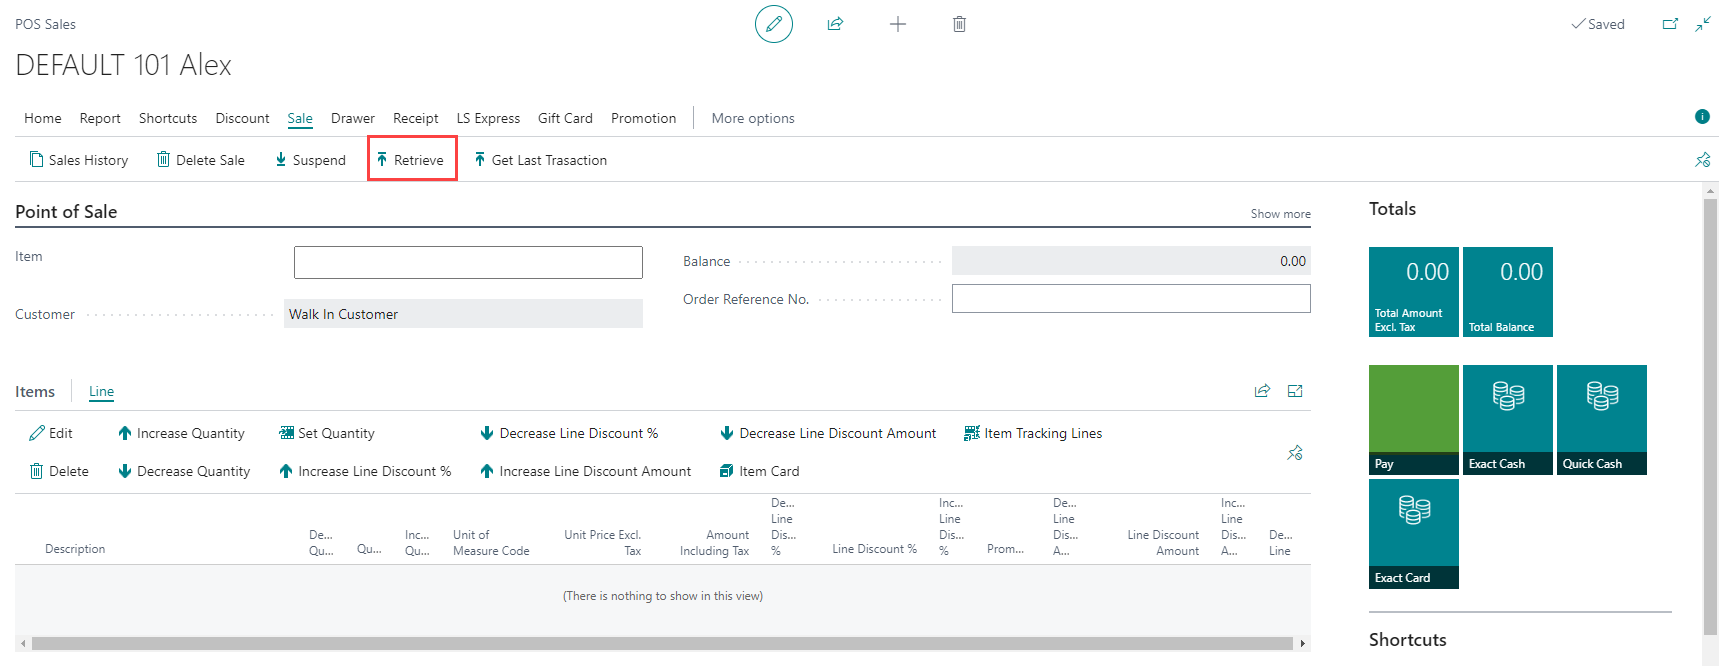Click the trash delete icon in header
The width and height of the screenshot is (1731, 666).
pyautogui.click(x=959, y=24)
